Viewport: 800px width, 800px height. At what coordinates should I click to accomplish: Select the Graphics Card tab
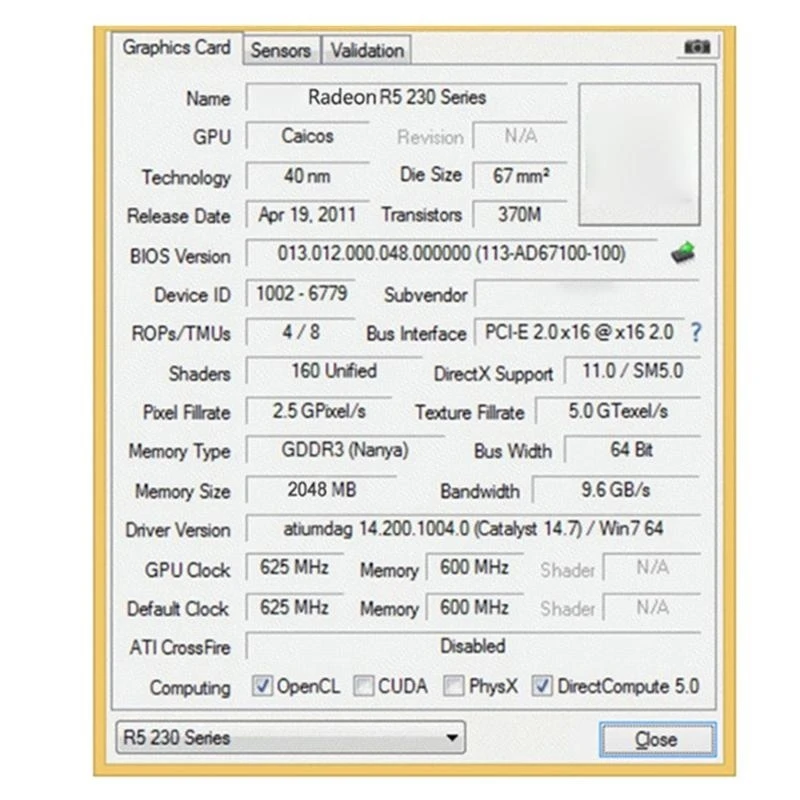point(177,48)
